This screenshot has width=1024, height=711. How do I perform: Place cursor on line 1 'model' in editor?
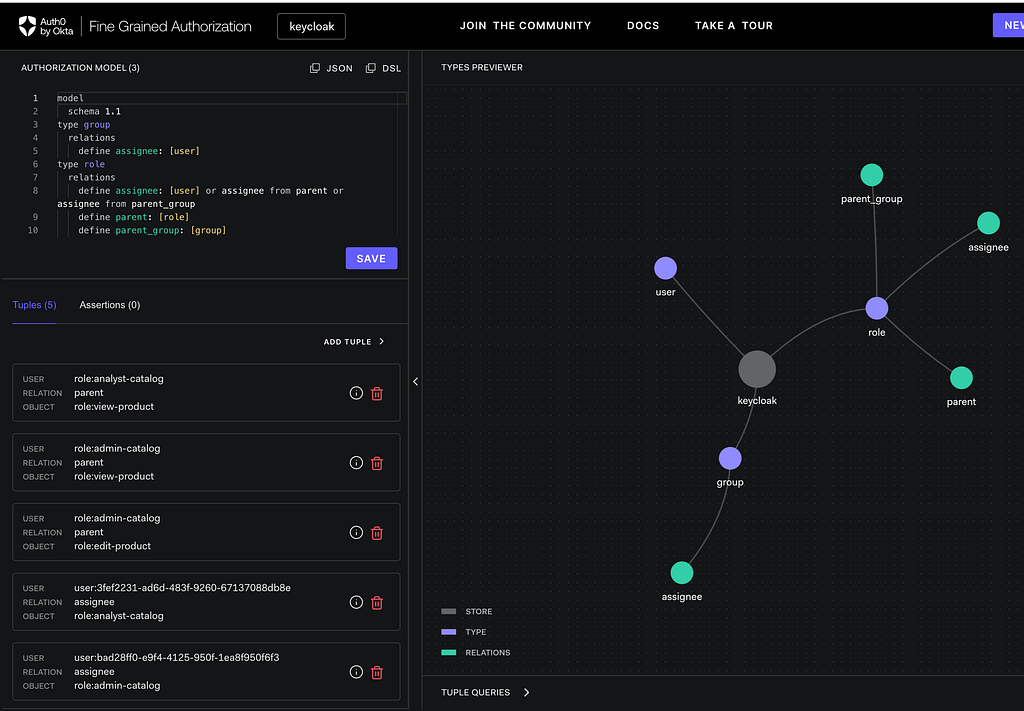pyautogui.click(x=70, y=98)
